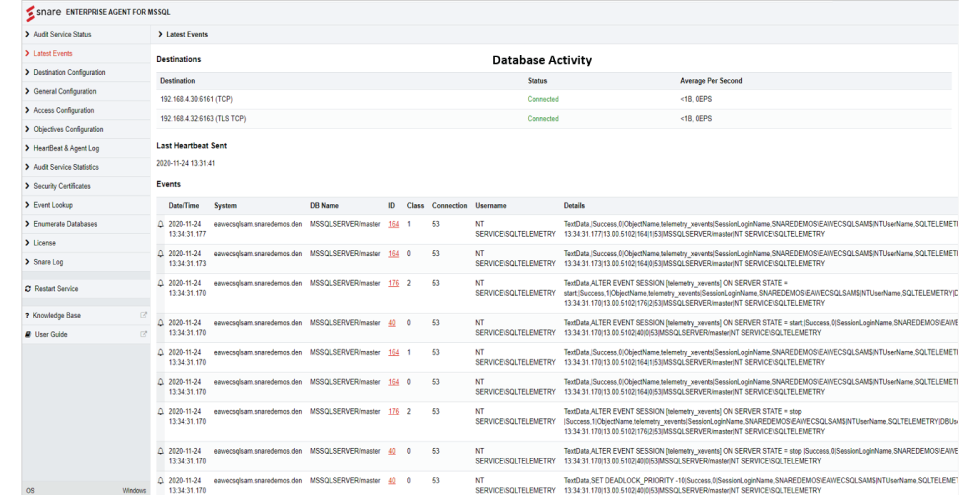Click the System column header

225,206
